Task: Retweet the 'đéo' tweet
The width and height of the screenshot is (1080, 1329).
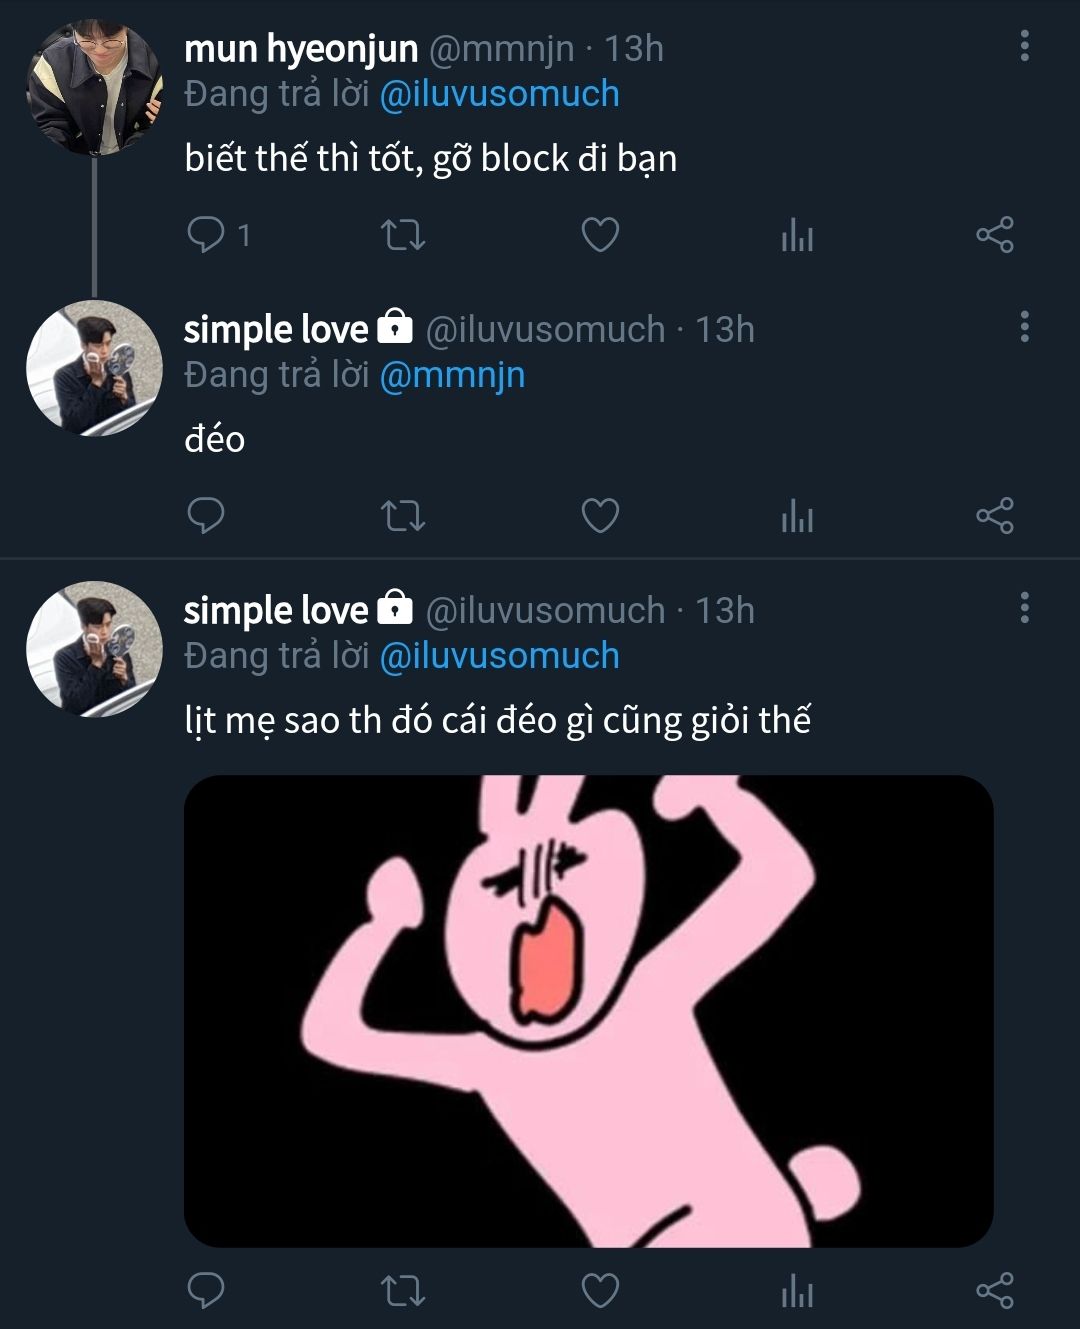Action: (404, 516)
